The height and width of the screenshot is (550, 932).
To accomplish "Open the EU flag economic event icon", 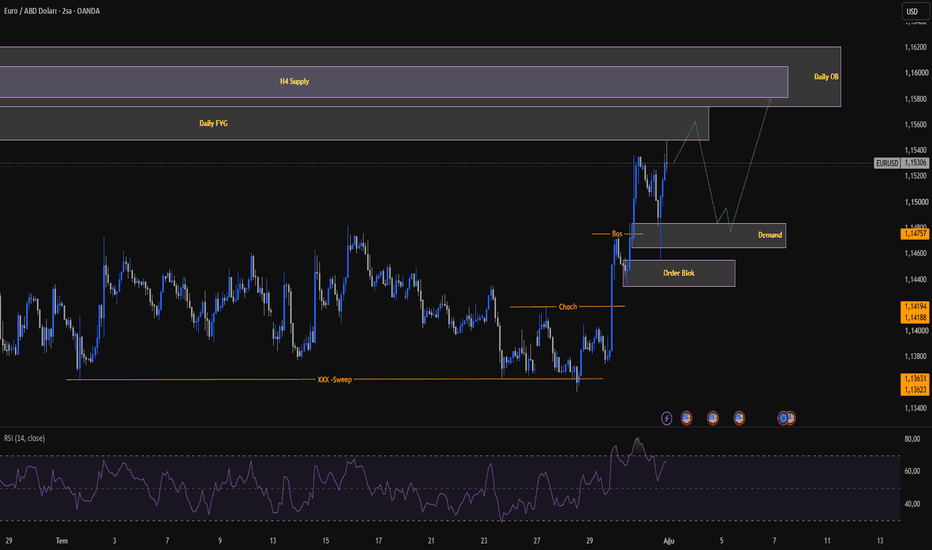I will pyautogui.click(x=782, y=418).
